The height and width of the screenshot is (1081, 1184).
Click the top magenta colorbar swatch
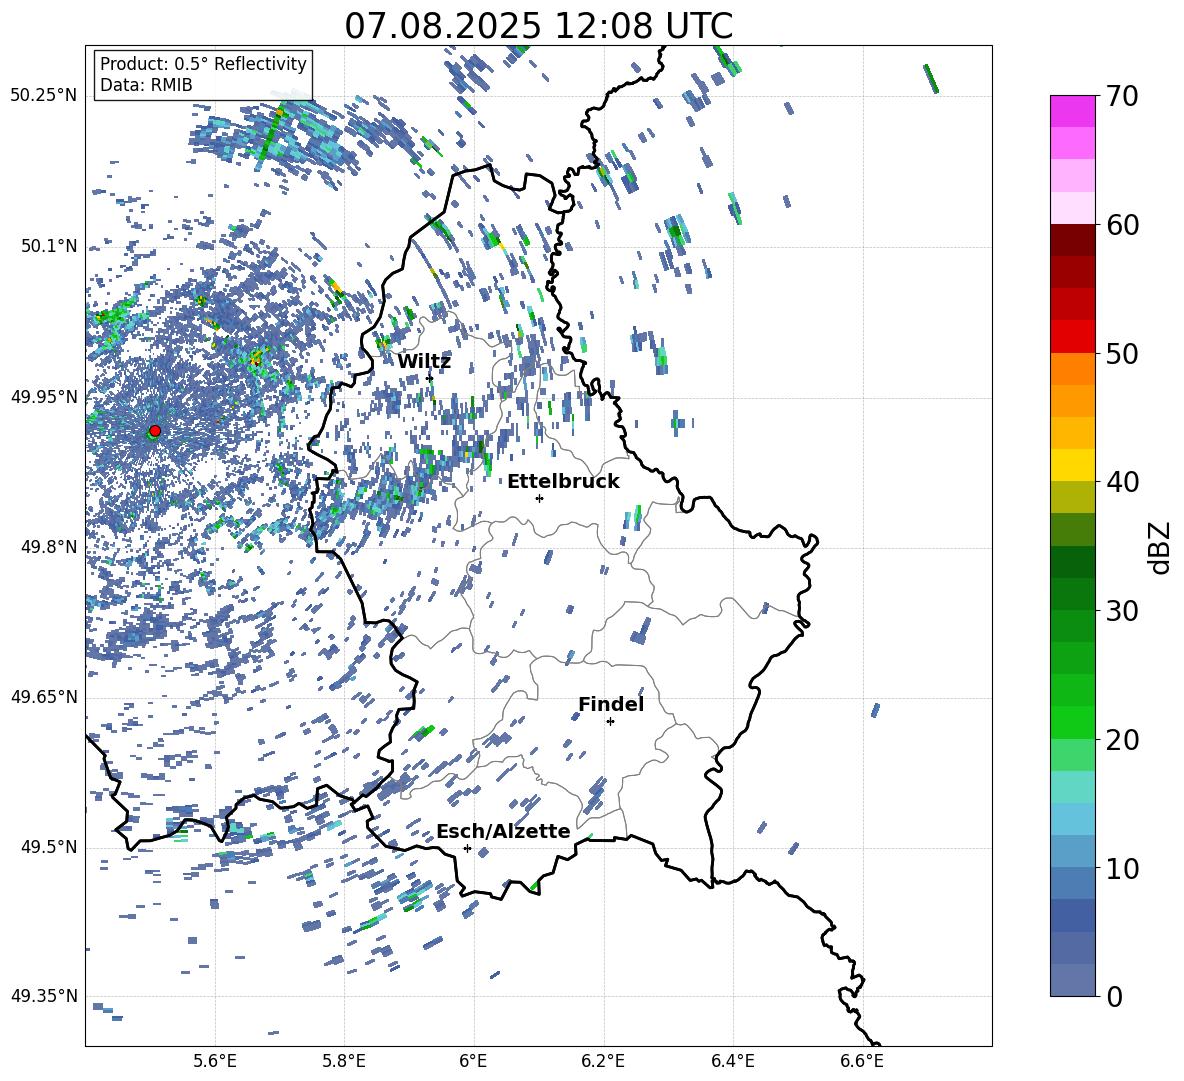point(1072,112)
